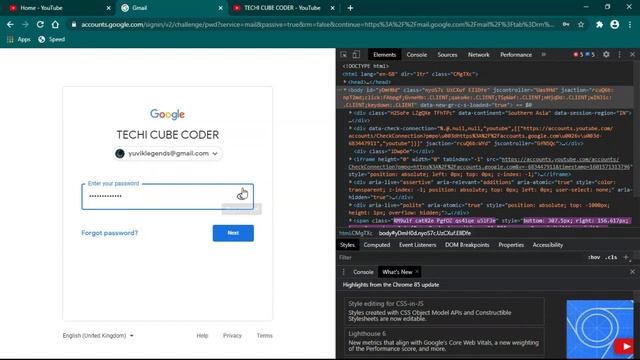Toggle the :hov element state panel
640x360 pixels.
point(594,257)
